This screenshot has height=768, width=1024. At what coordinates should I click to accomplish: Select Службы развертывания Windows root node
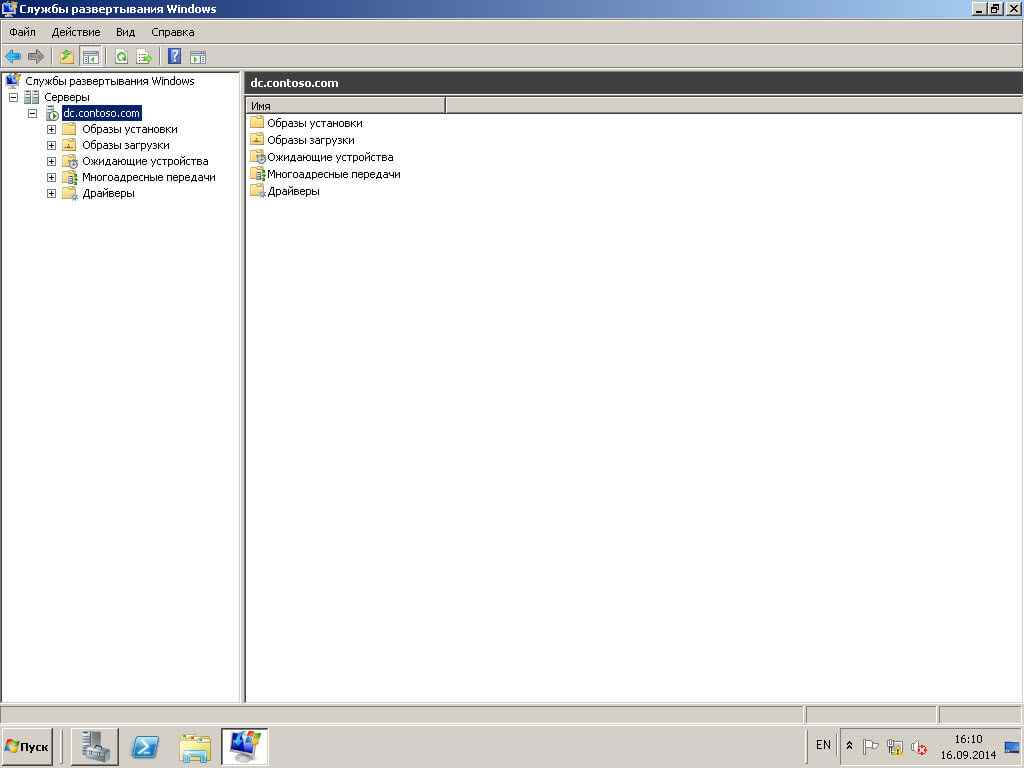(110, 81)
